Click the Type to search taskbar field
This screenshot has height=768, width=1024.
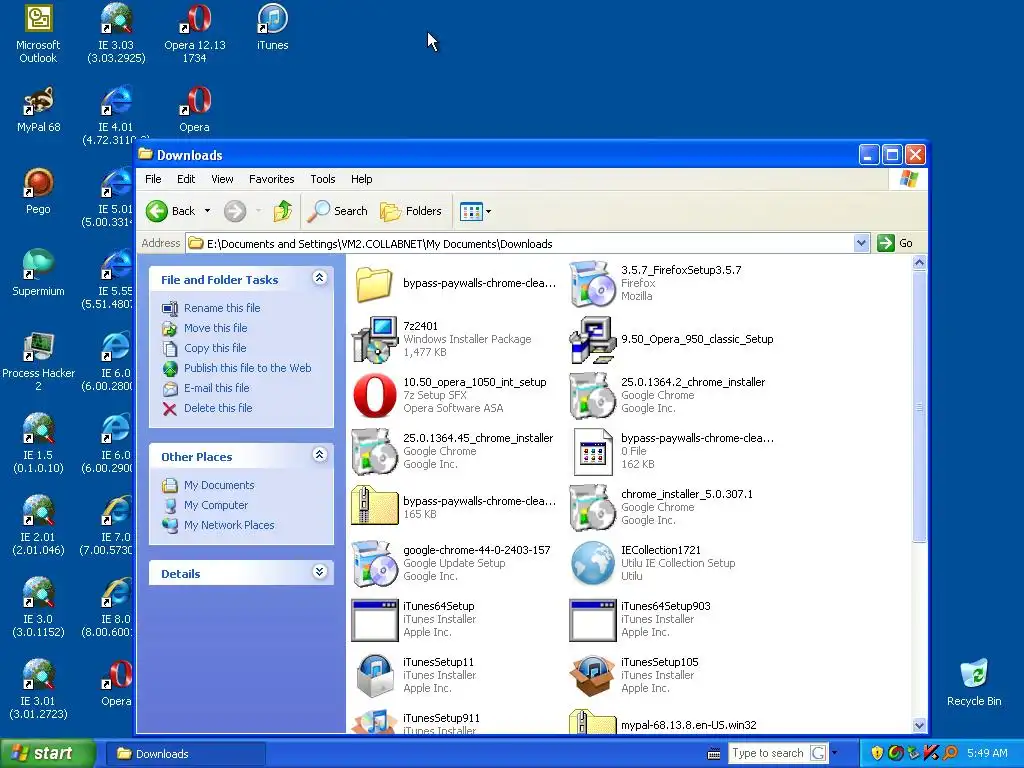click(x=768, y=753)
